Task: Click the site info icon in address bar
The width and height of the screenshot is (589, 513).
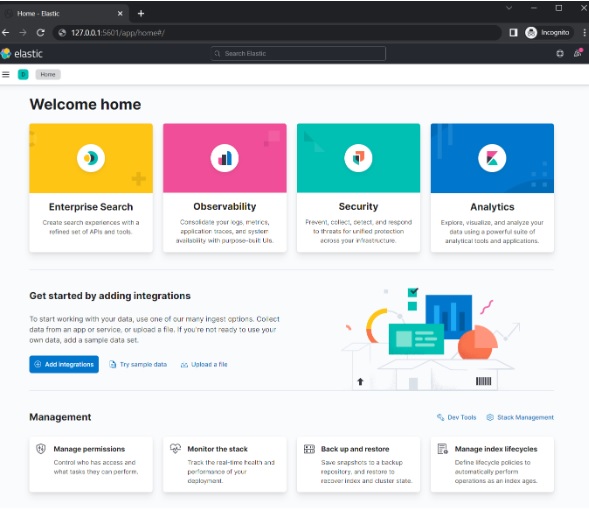Action: tap(62, 33)
